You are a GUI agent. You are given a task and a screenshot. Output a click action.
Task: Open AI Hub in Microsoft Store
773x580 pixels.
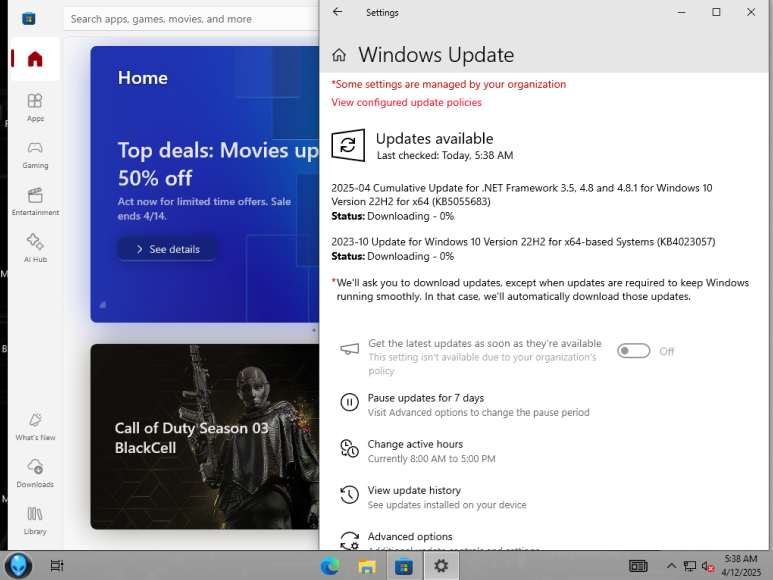[35, 248]
